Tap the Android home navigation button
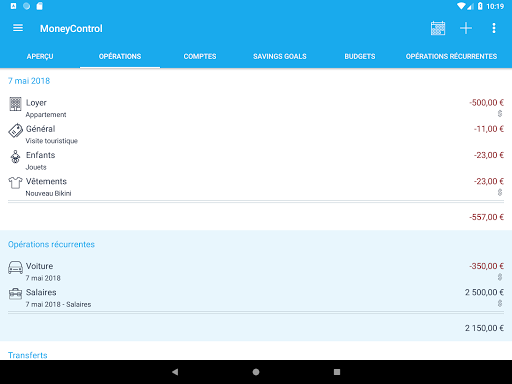This screenshot has height=384, width=512. 256,372
